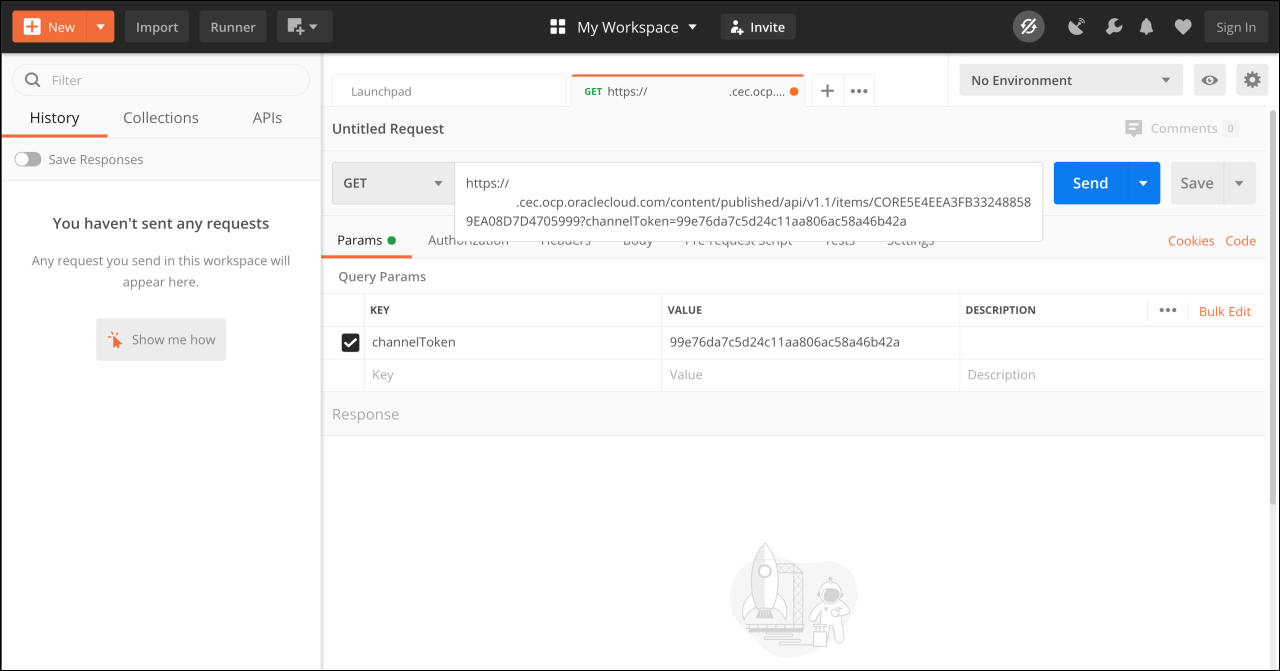Click the New button
This screenshot has height=671, width=1280.
50,27
